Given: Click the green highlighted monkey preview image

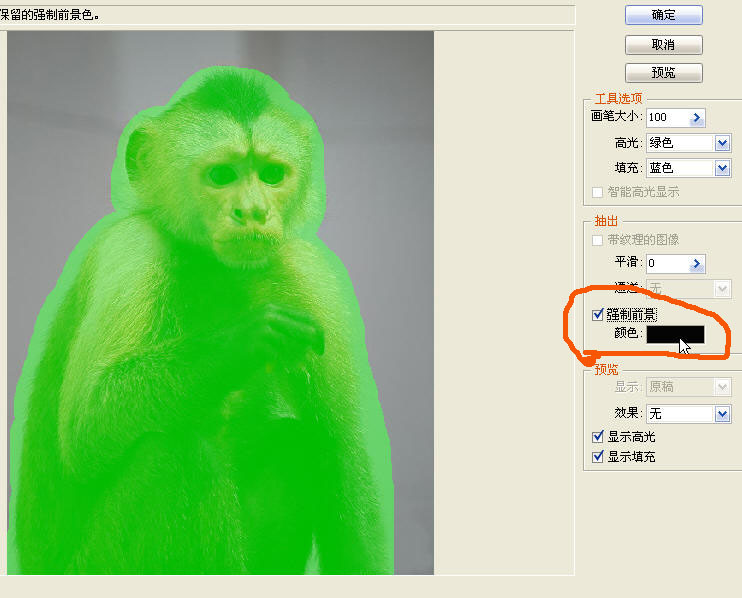Looking at the screenshot, I should tap(221, 303).
